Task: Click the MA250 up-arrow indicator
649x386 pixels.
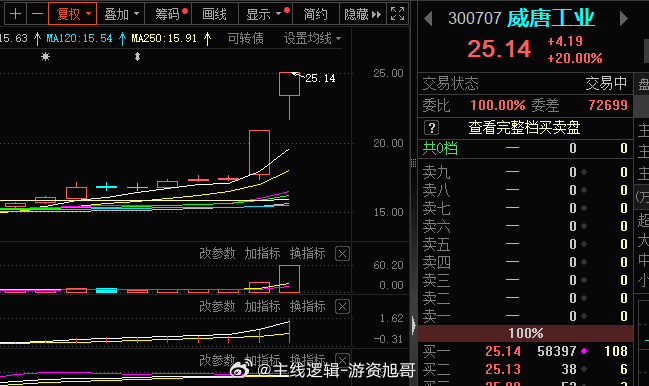Action: pos(207,38)
